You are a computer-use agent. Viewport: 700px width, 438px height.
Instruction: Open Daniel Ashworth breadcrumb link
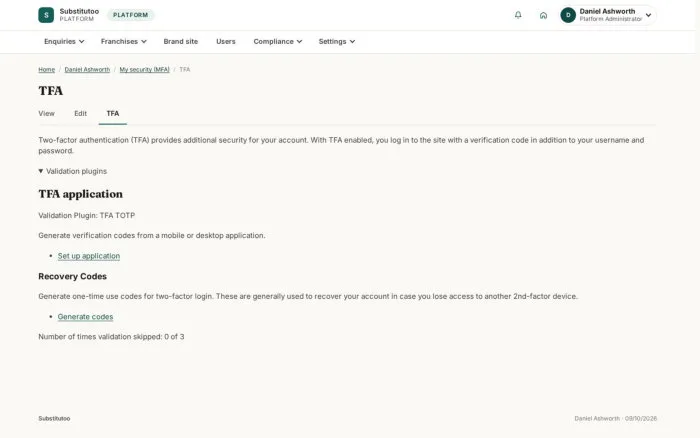[x=87, y=70]
